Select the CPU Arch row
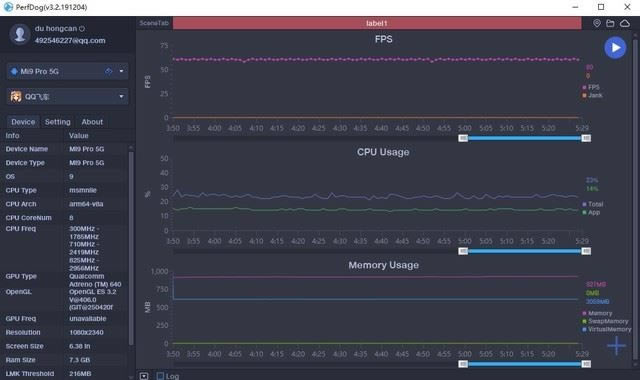Screen dimensions: 640x380 point(64,204)
